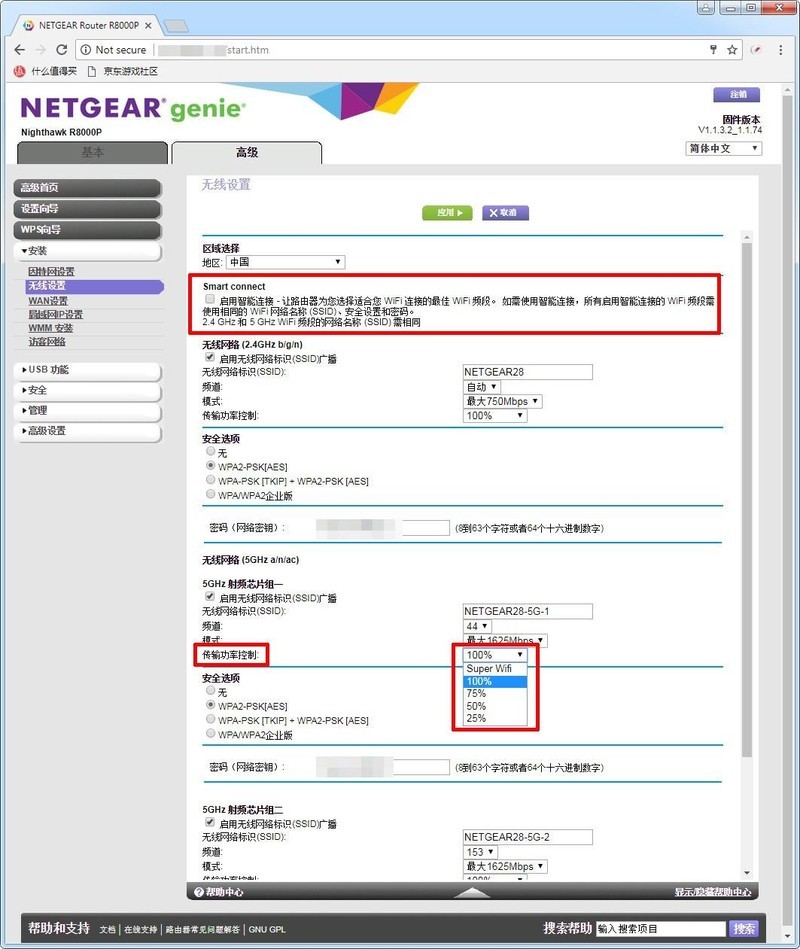Screen dimensions: 800x949
Task: Expand the 管理 sidebar section
Action: click(x=88, y=410)
